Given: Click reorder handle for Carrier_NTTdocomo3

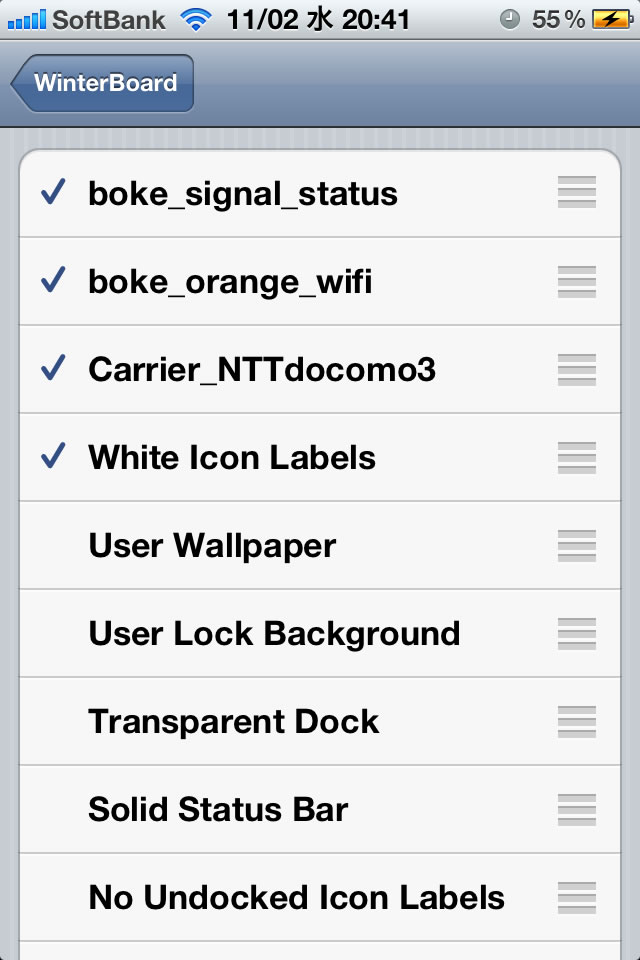Looking at the screenshot, I should coord(576,370).
